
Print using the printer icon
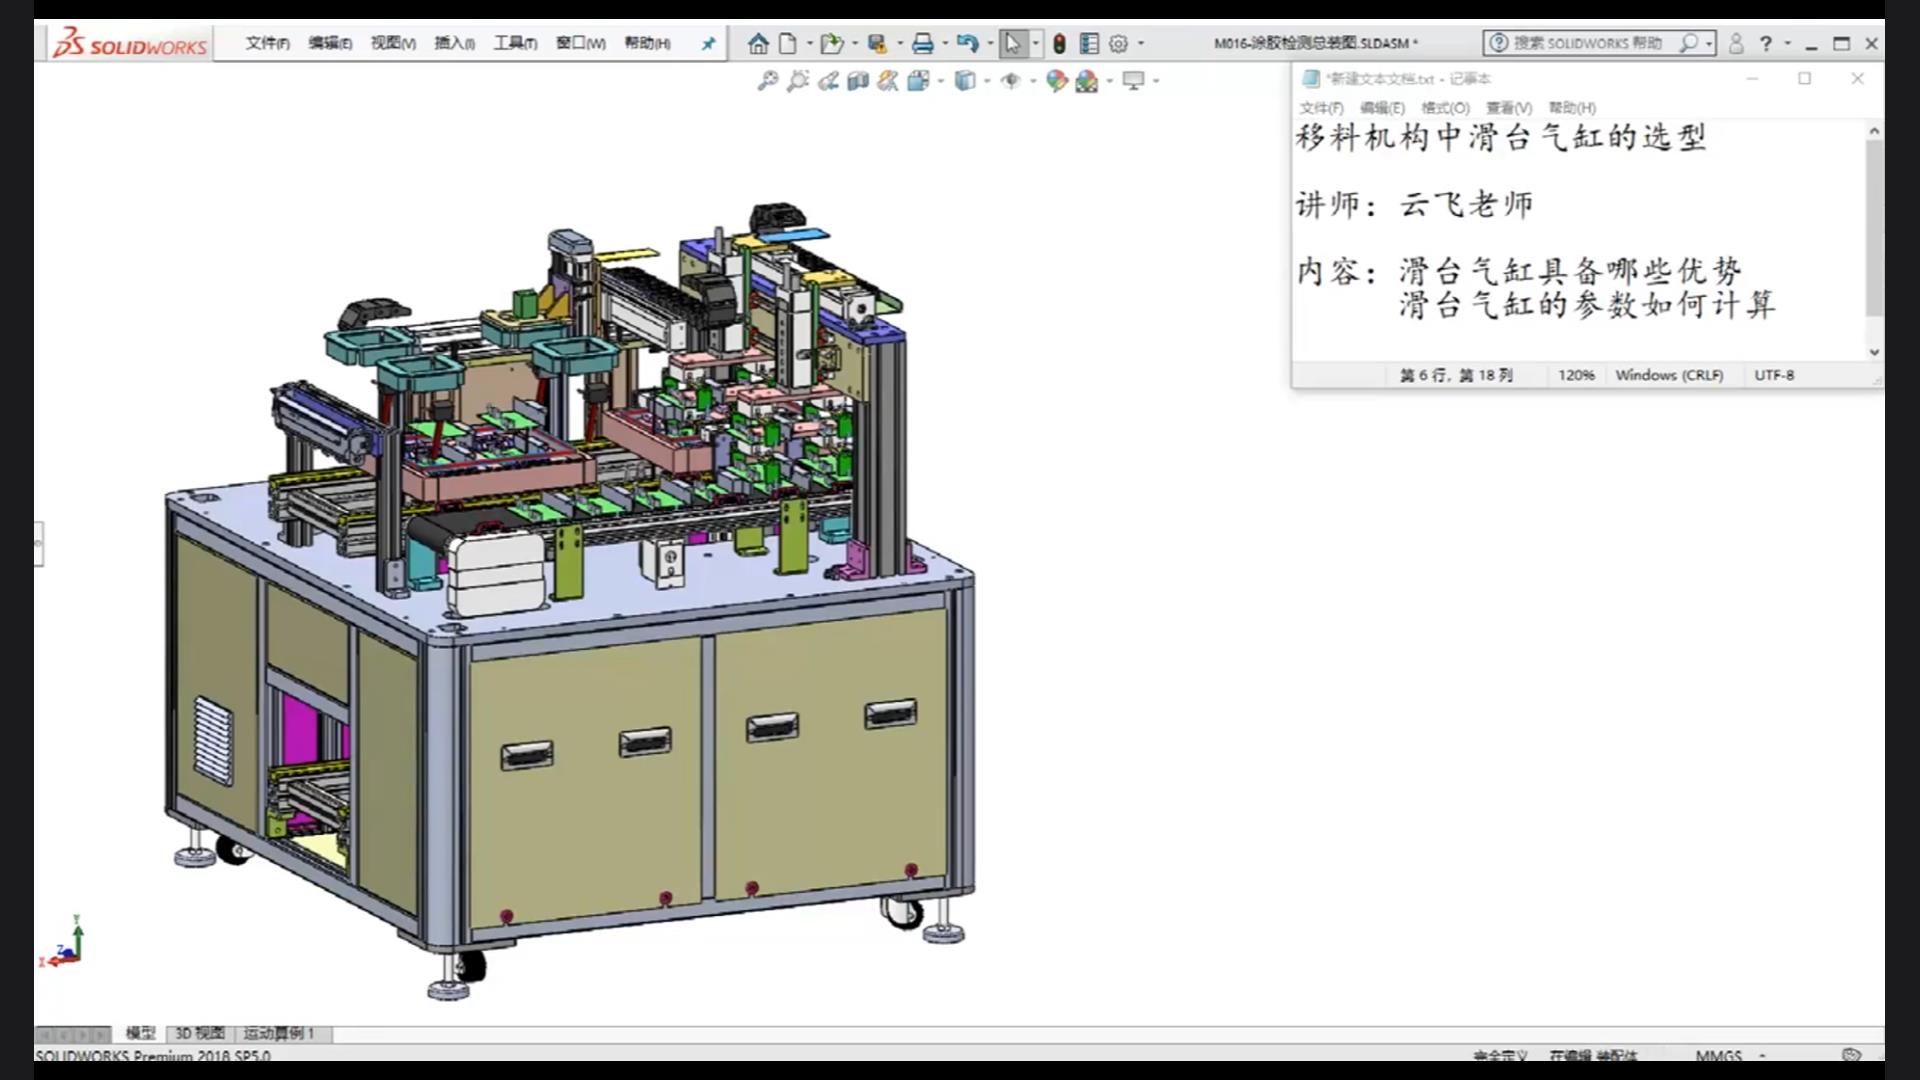[923, 43]
